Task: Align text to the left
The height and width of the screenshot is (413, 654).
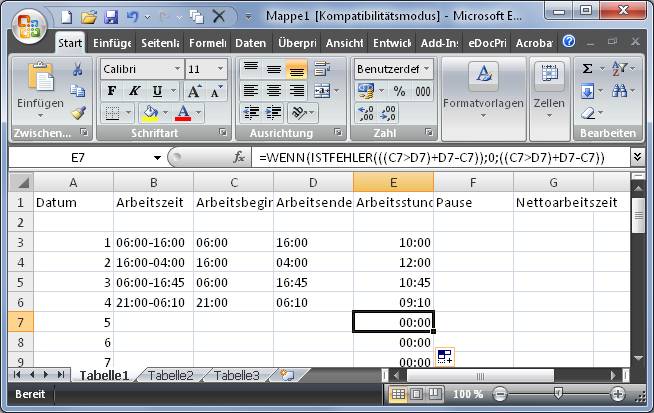Action: [251, 91]
